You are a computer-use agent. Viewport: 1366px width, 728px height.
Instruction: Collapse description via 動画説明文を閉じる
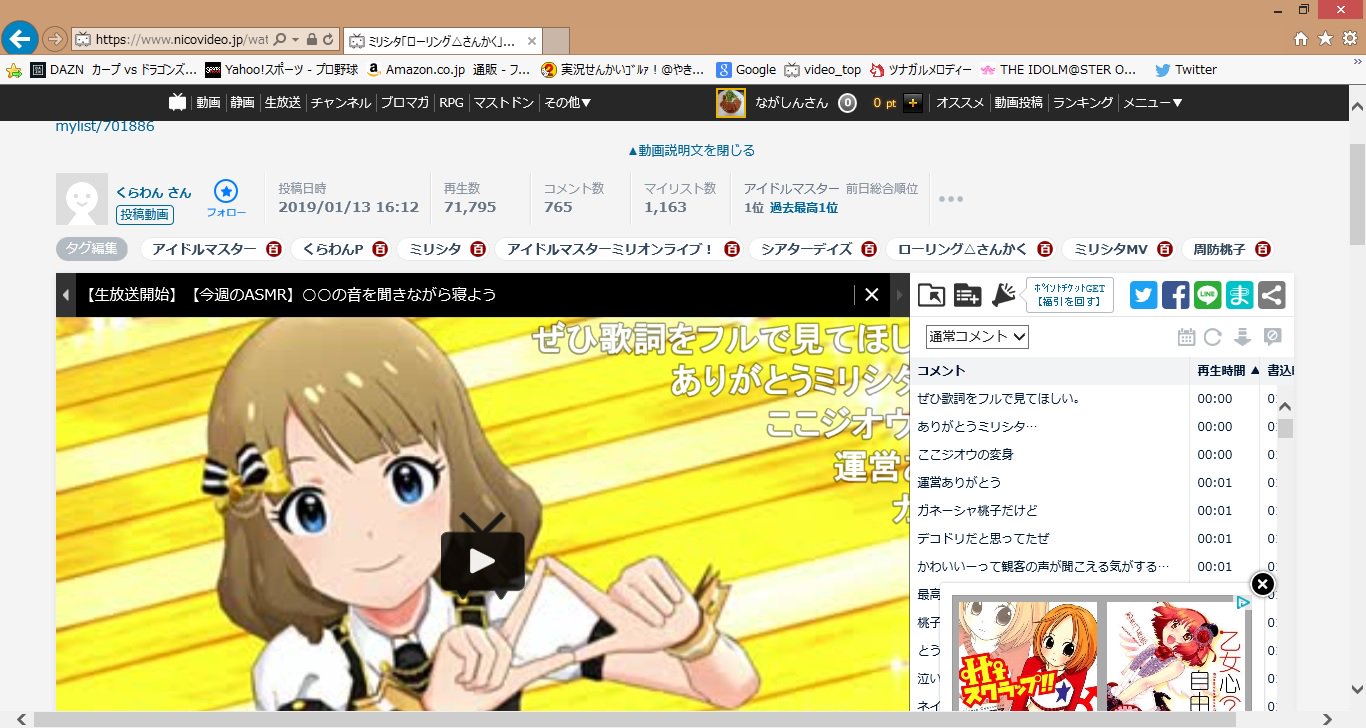pos(691,150)
